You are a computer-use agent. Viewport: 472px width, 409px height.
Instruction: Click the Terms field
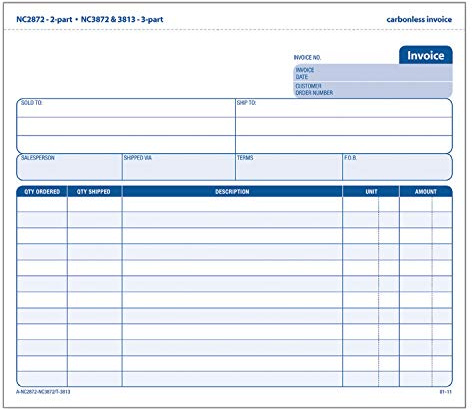(289, 167)
